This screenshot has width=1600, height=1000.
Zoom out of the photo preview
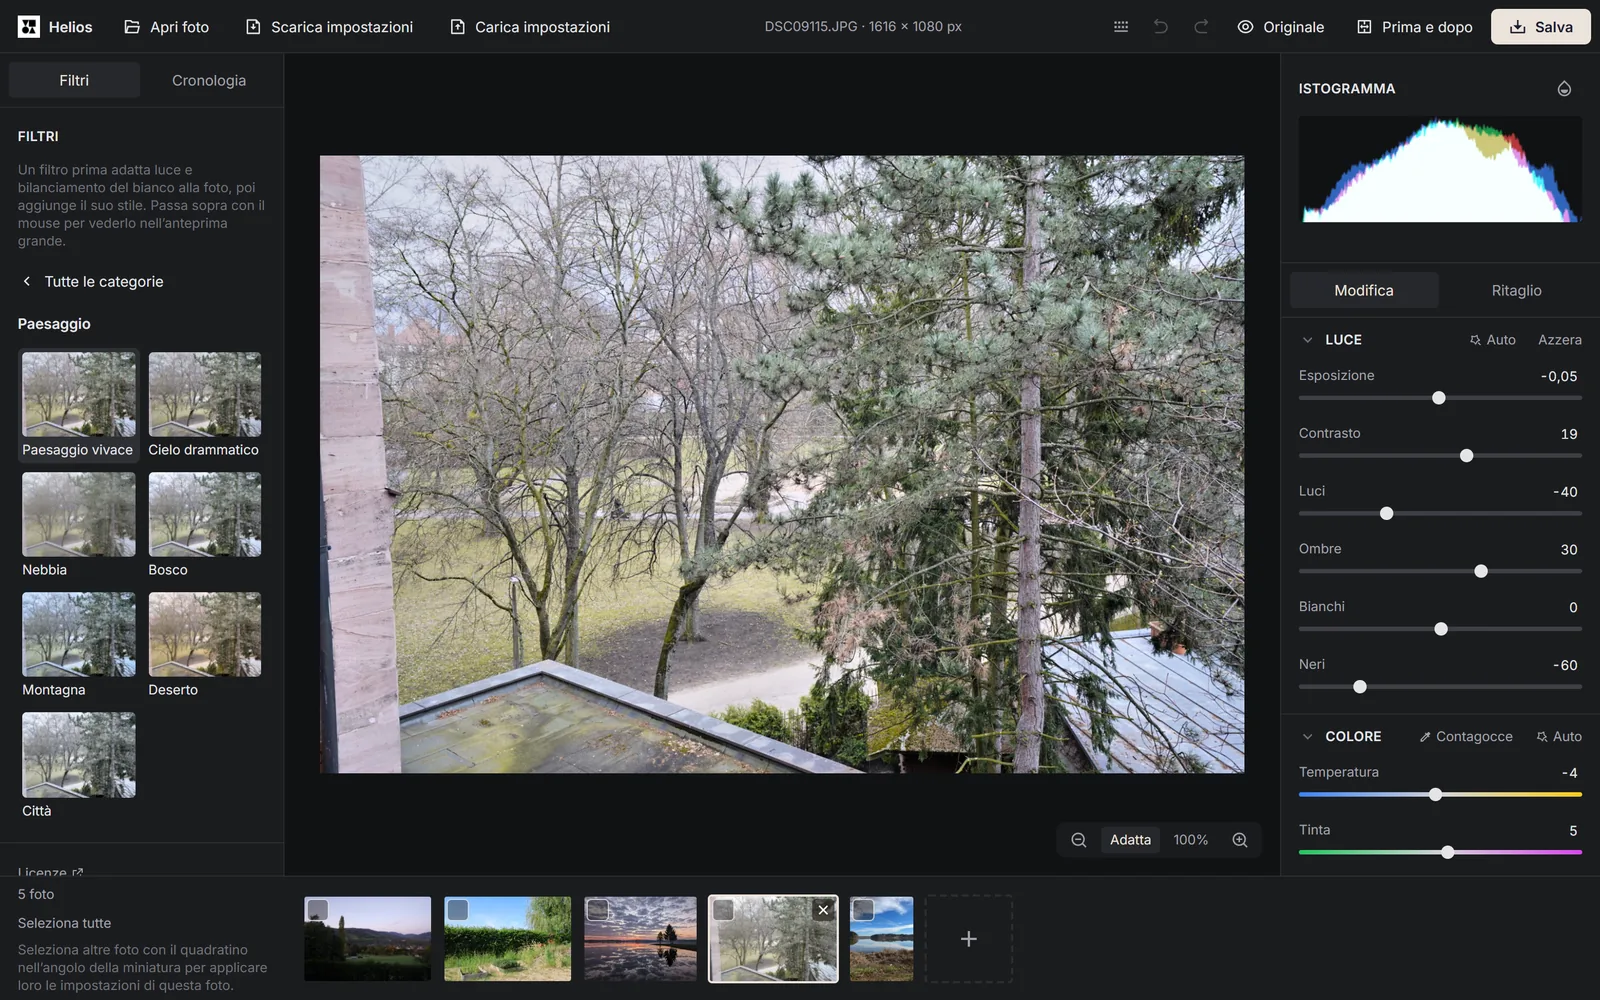point(1079,840)
